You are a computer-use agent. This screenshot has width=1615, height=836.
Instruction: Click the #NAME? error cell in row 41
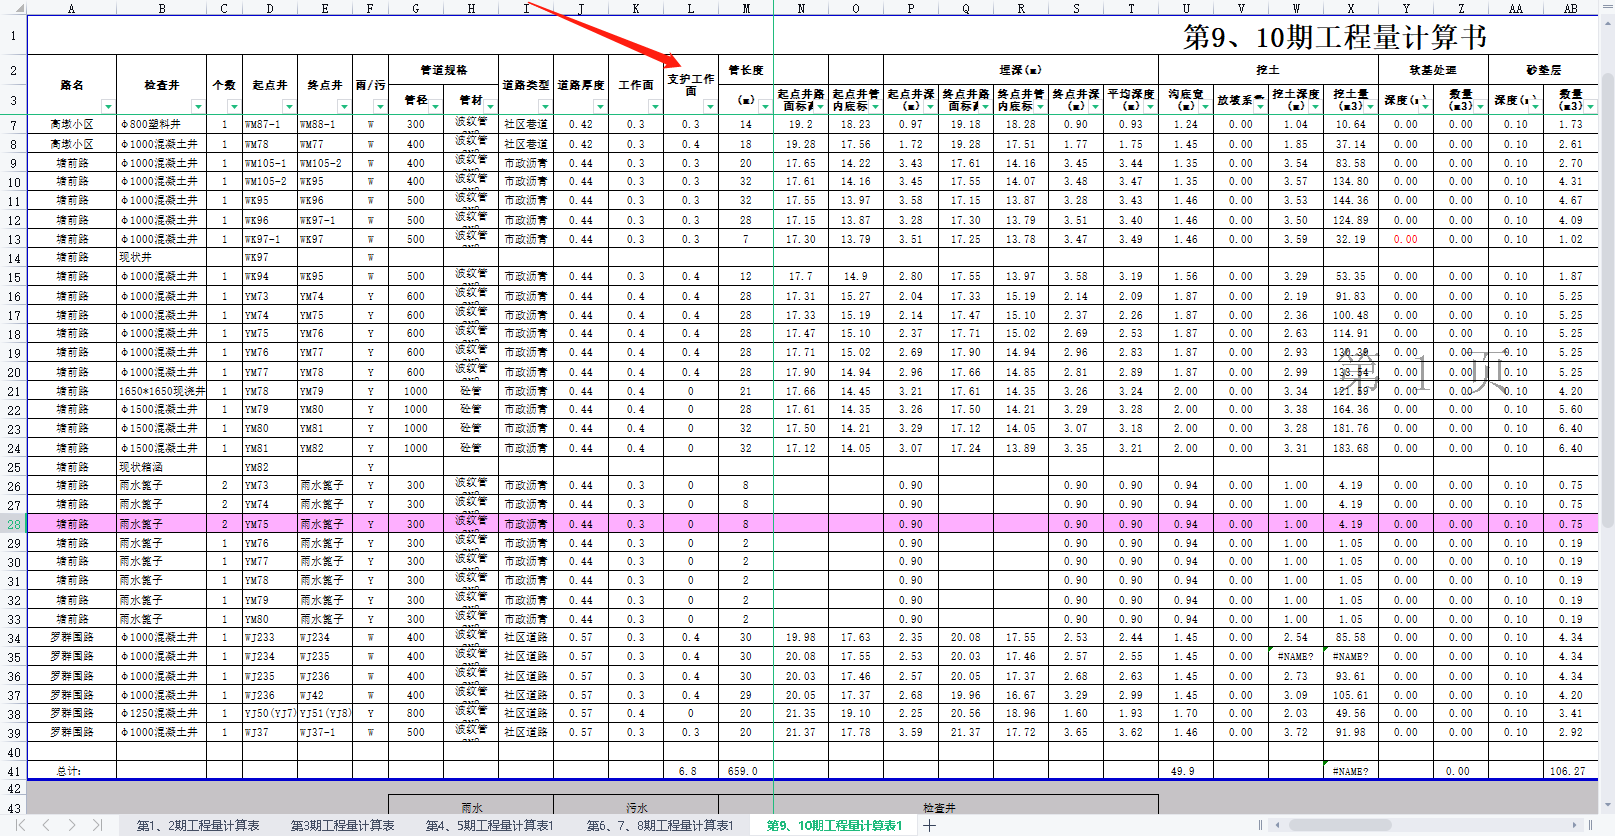tap(1351, 771)
